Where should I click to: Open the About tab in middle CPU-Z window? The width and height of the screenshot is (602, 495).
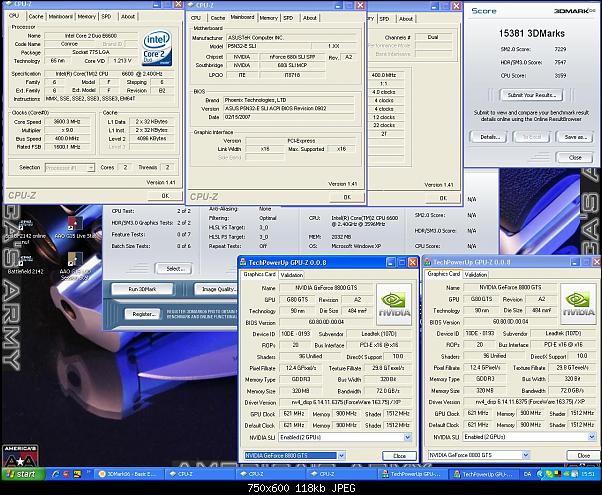(309, 18)
